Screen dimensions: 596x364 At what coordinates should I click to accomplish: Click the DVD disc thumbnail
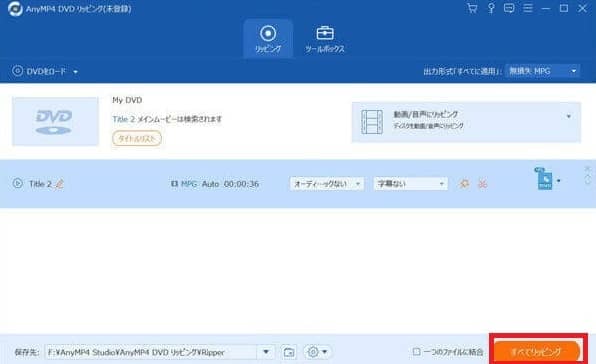(x=55, y=121)
